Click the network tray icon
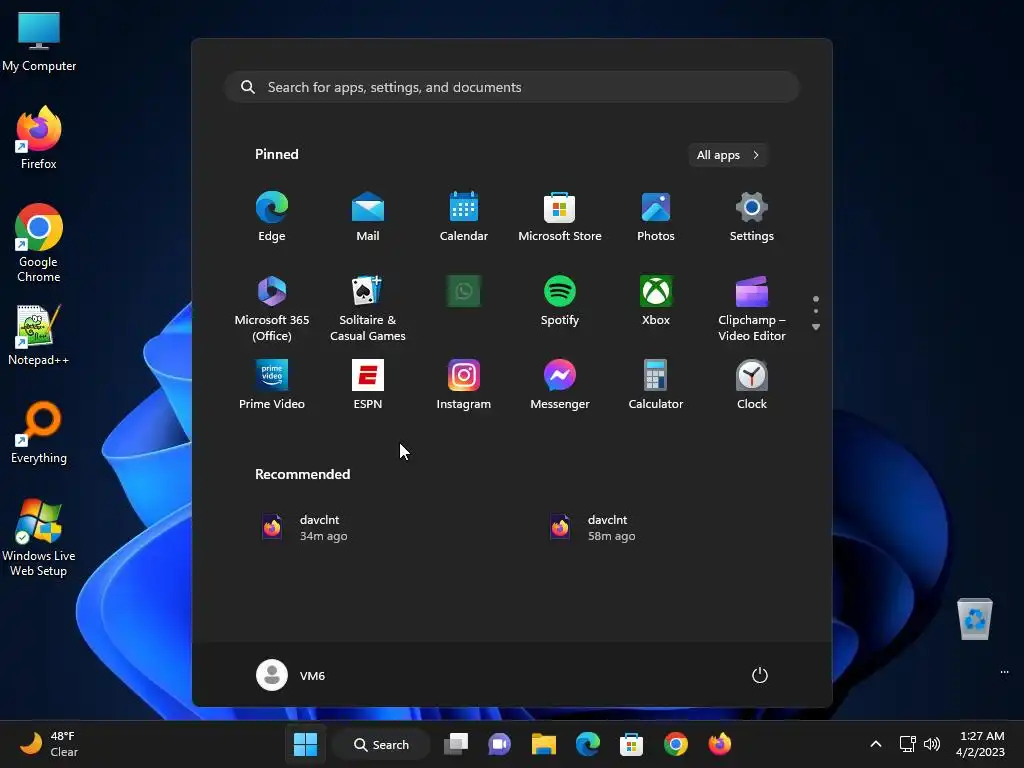This screenshot has width=1024, height=768. [907, 744]
